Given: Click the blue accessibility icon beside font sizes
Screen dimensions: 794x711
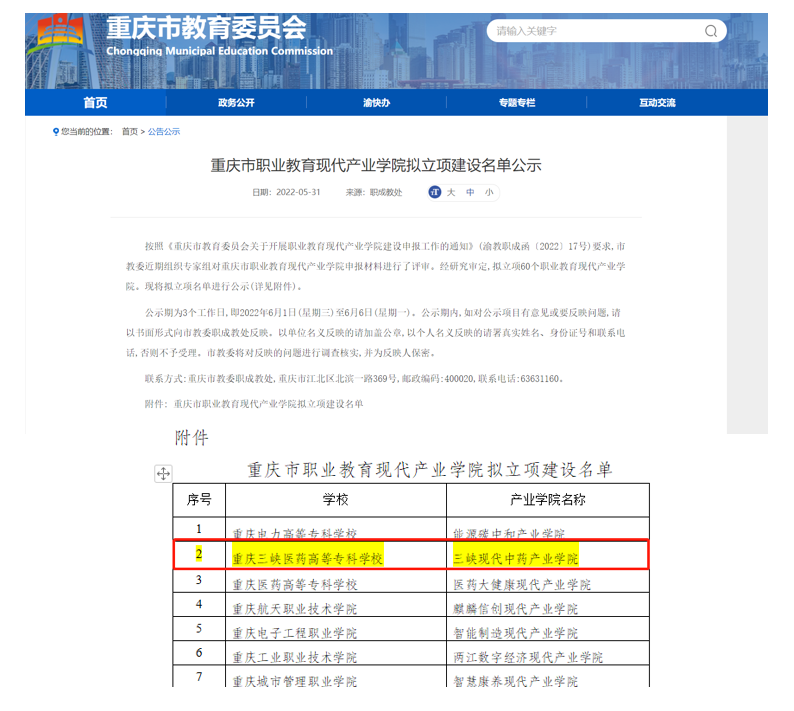Looking at the screenshot, I should click(x=435, y=192).
